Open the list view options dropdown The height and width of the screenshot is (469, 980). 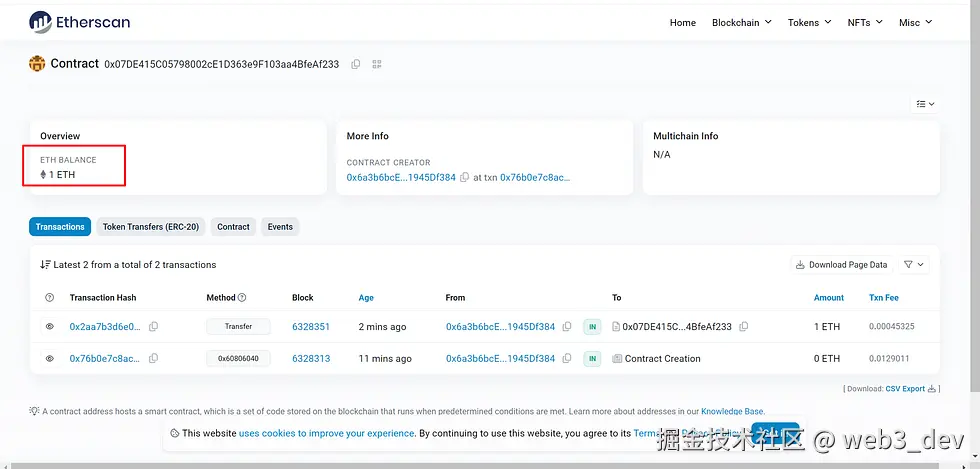click(x=925, y=104)
